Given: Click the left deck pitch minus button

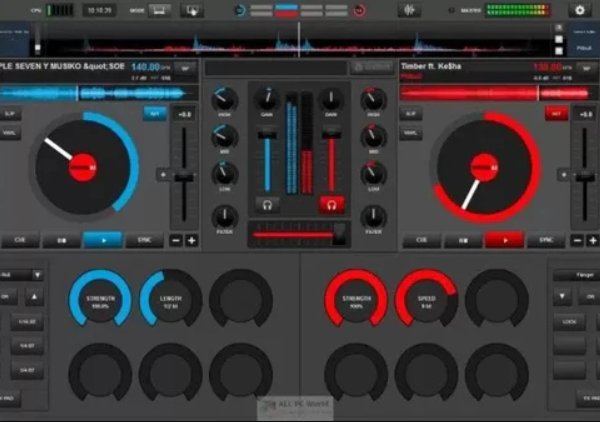Looking at the screenshot, I should 176,240.
